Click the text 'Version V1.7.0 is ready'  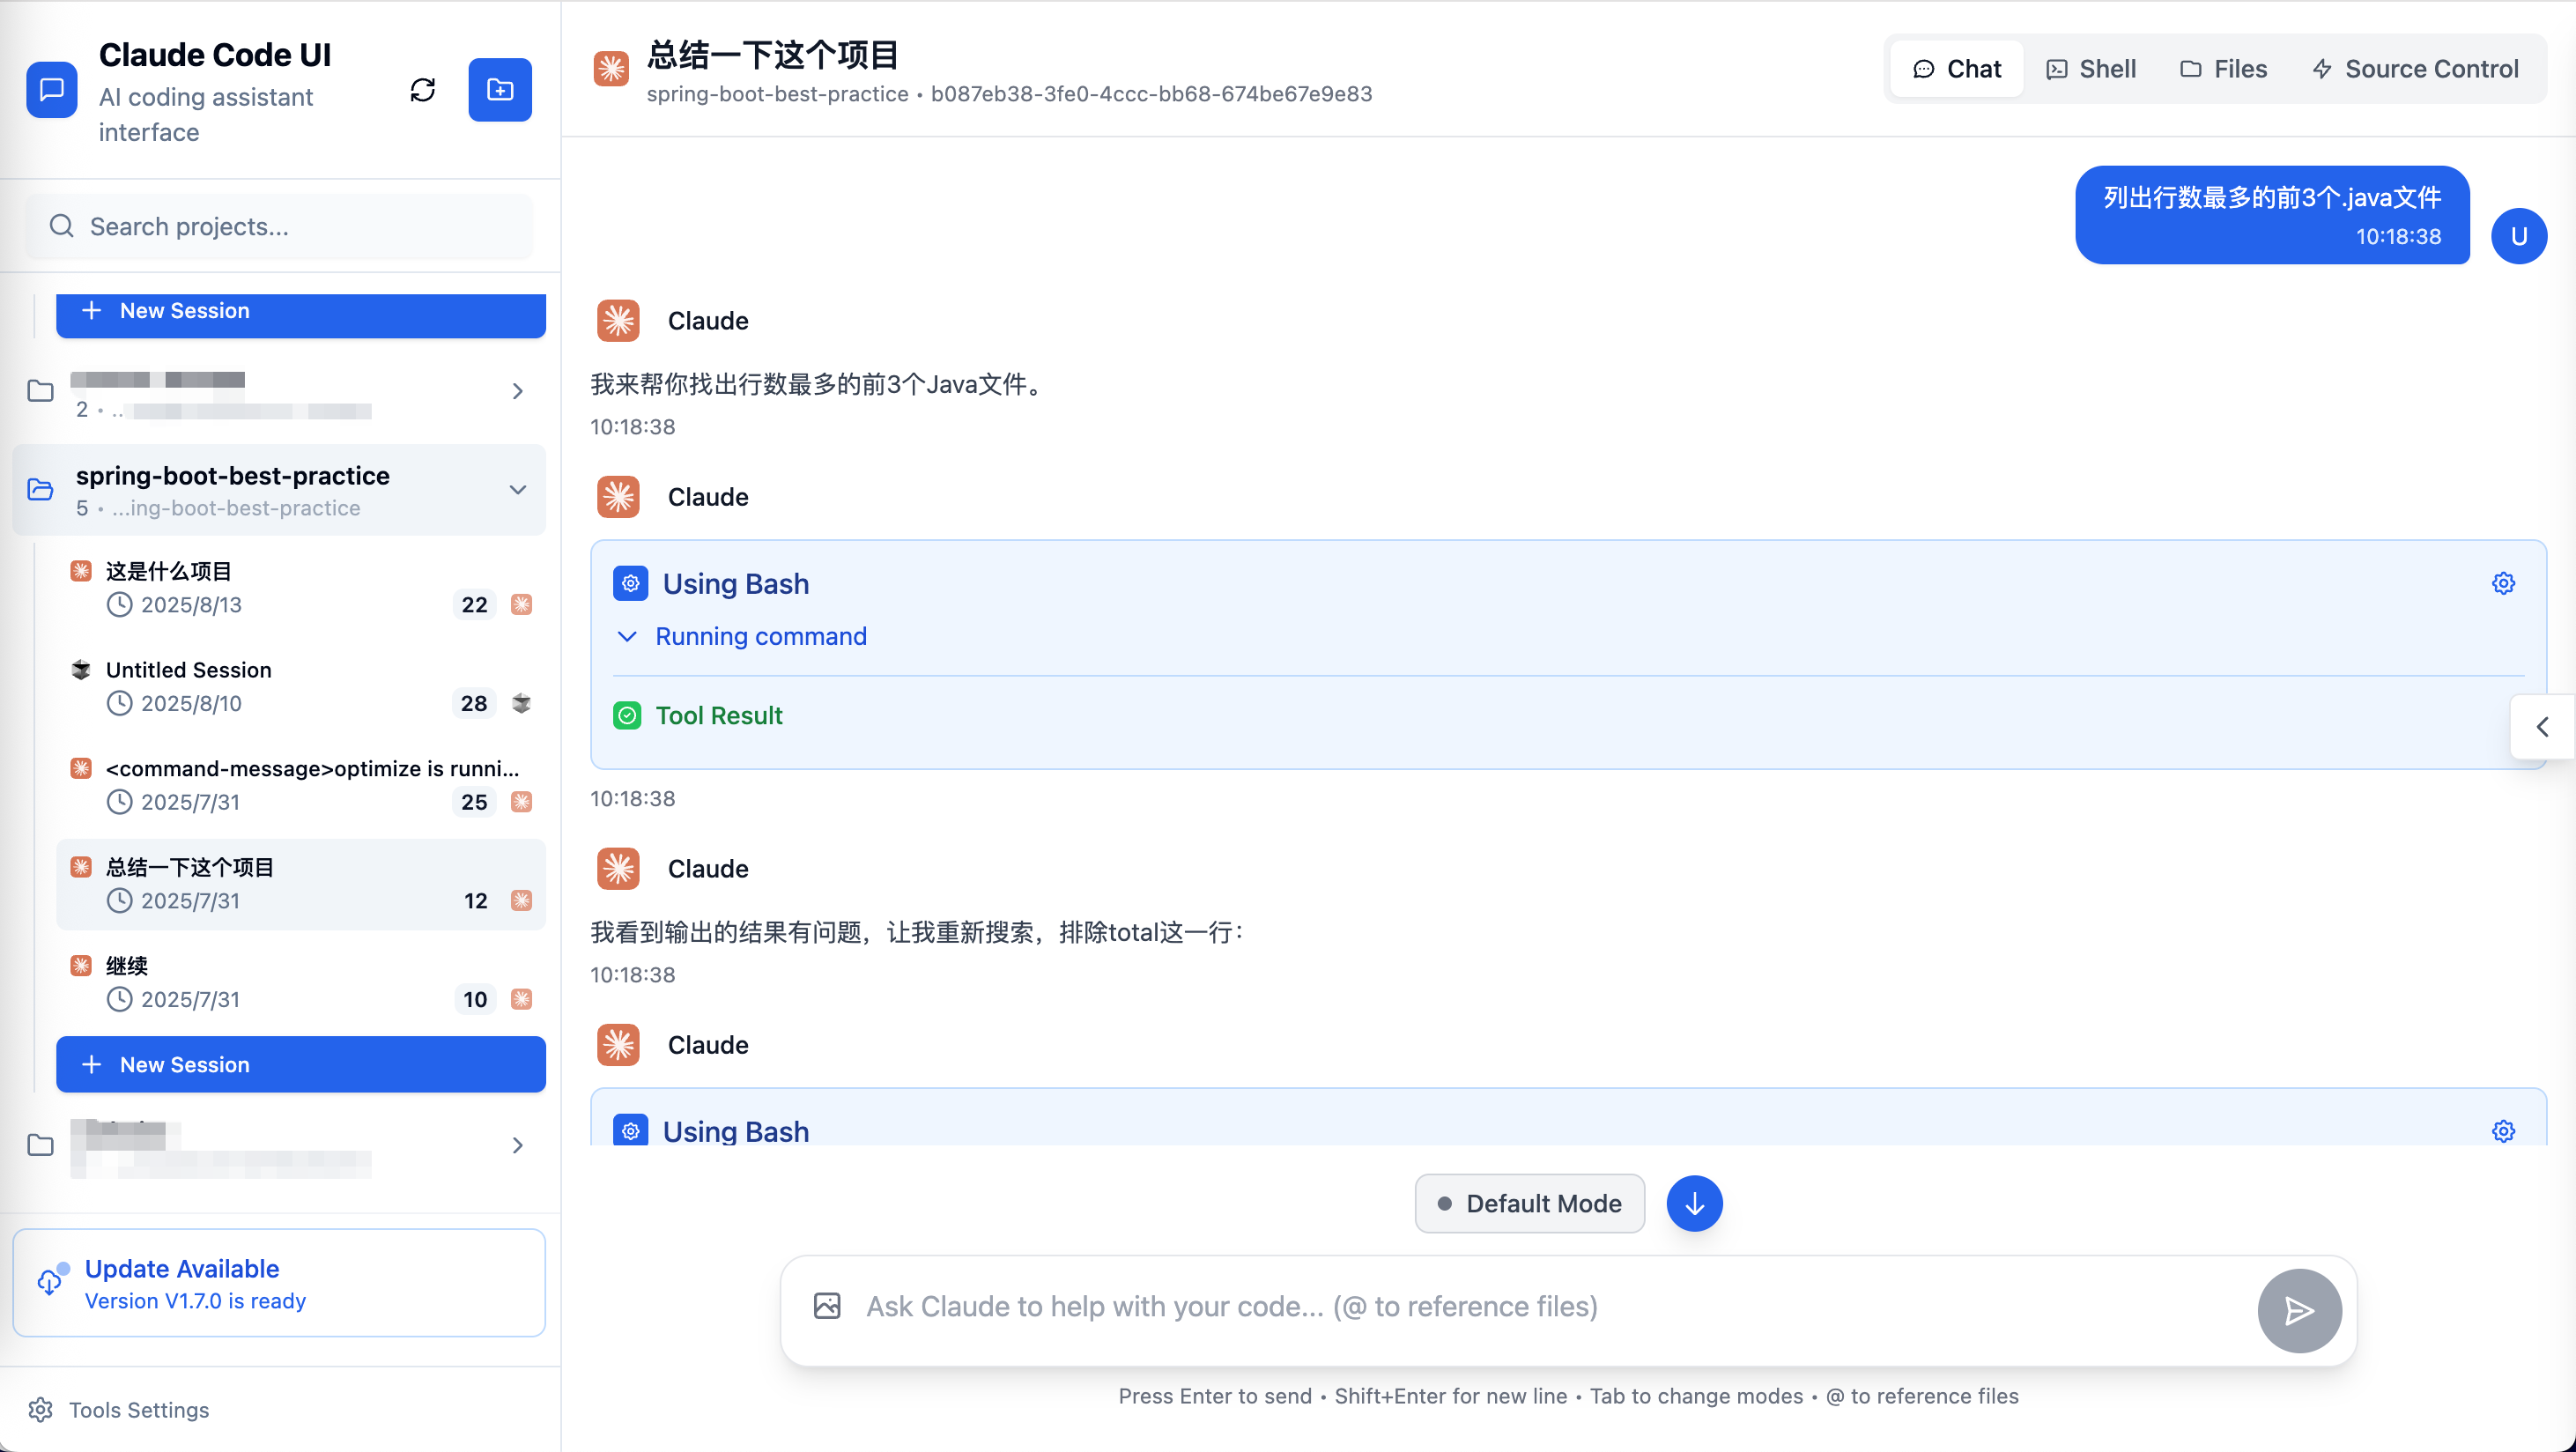click(x=195, y=1301)
